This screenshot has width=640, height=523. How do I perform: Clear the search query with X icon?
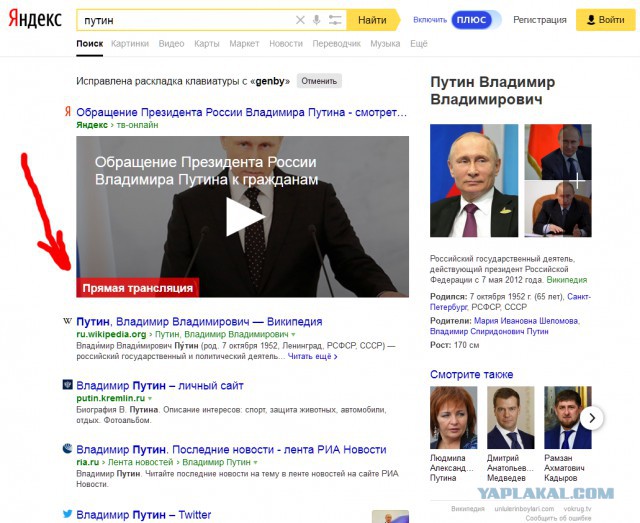coord(300,20)
